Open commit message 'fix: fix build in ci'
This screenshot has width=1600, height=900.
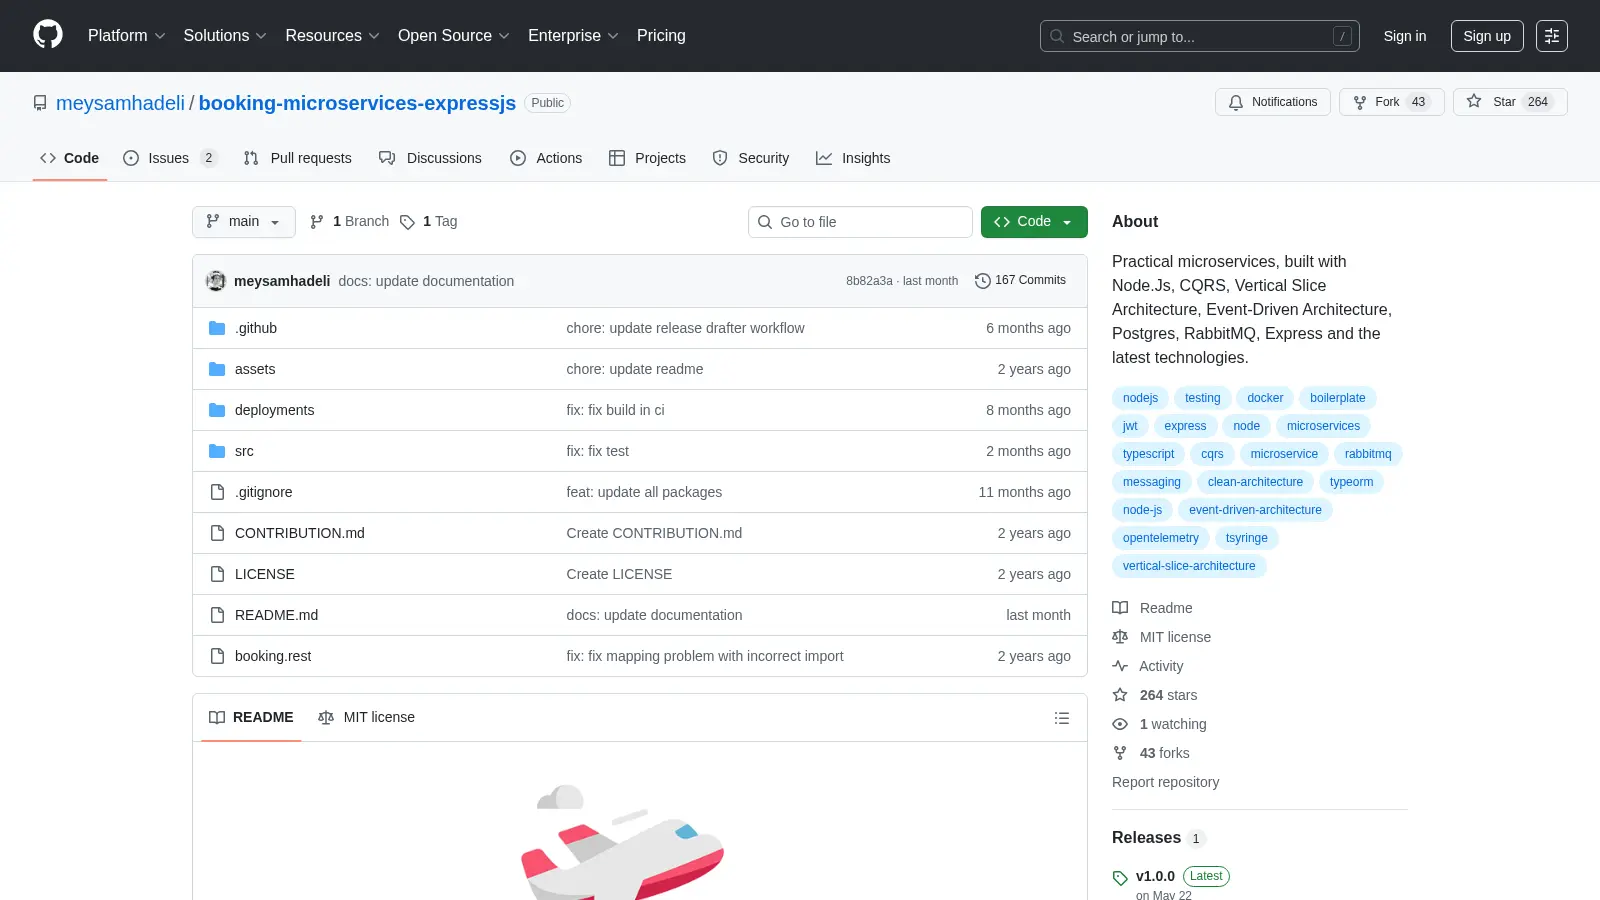[x=615, y=410]
